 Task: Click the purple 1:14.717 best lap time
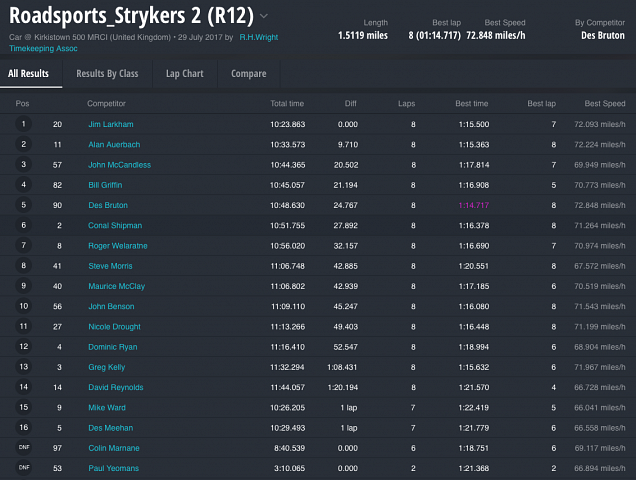[473, 205]
